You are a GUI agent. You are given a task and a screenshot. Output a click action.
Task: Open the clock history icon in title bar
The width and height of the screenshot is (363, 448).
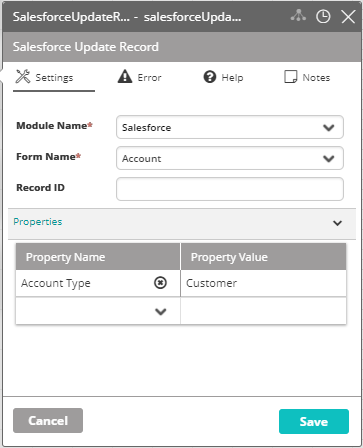323,16
